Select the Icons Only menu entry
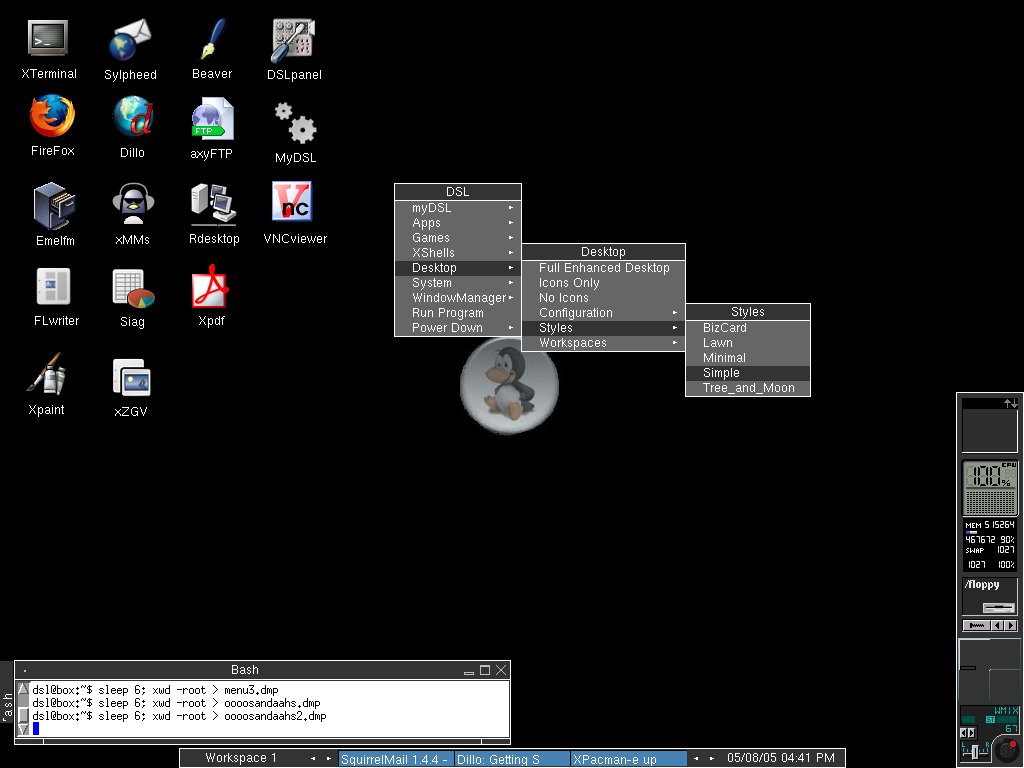 point(603,283)
